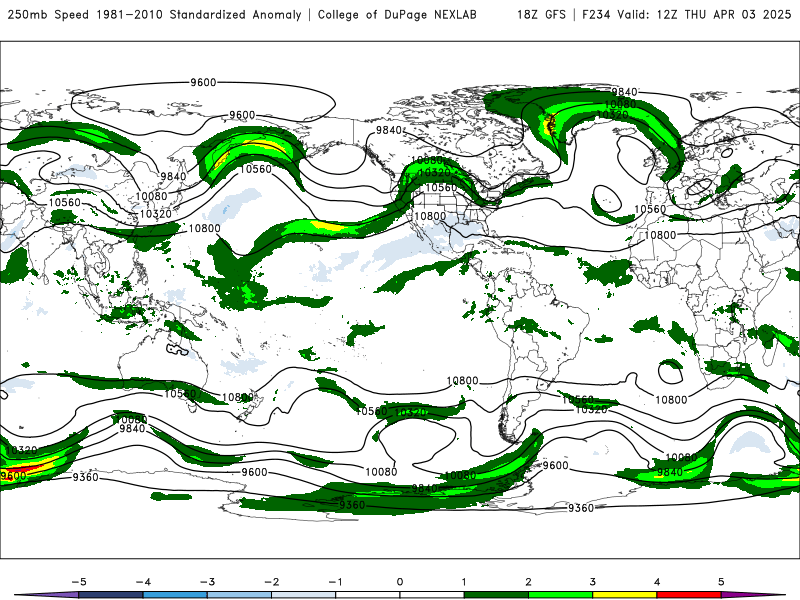
Task: Click the 10800 contour label over the southwestern United States
Action: [x=430, y=216]
